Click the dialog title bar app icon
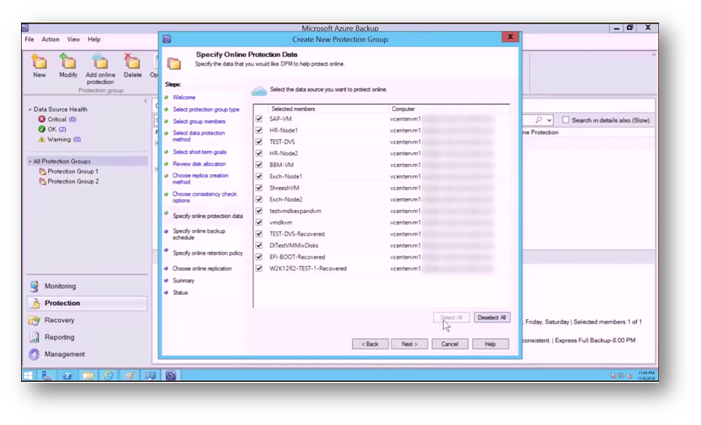The width and height of the screenshot is (701, 425). click(167, 39)
